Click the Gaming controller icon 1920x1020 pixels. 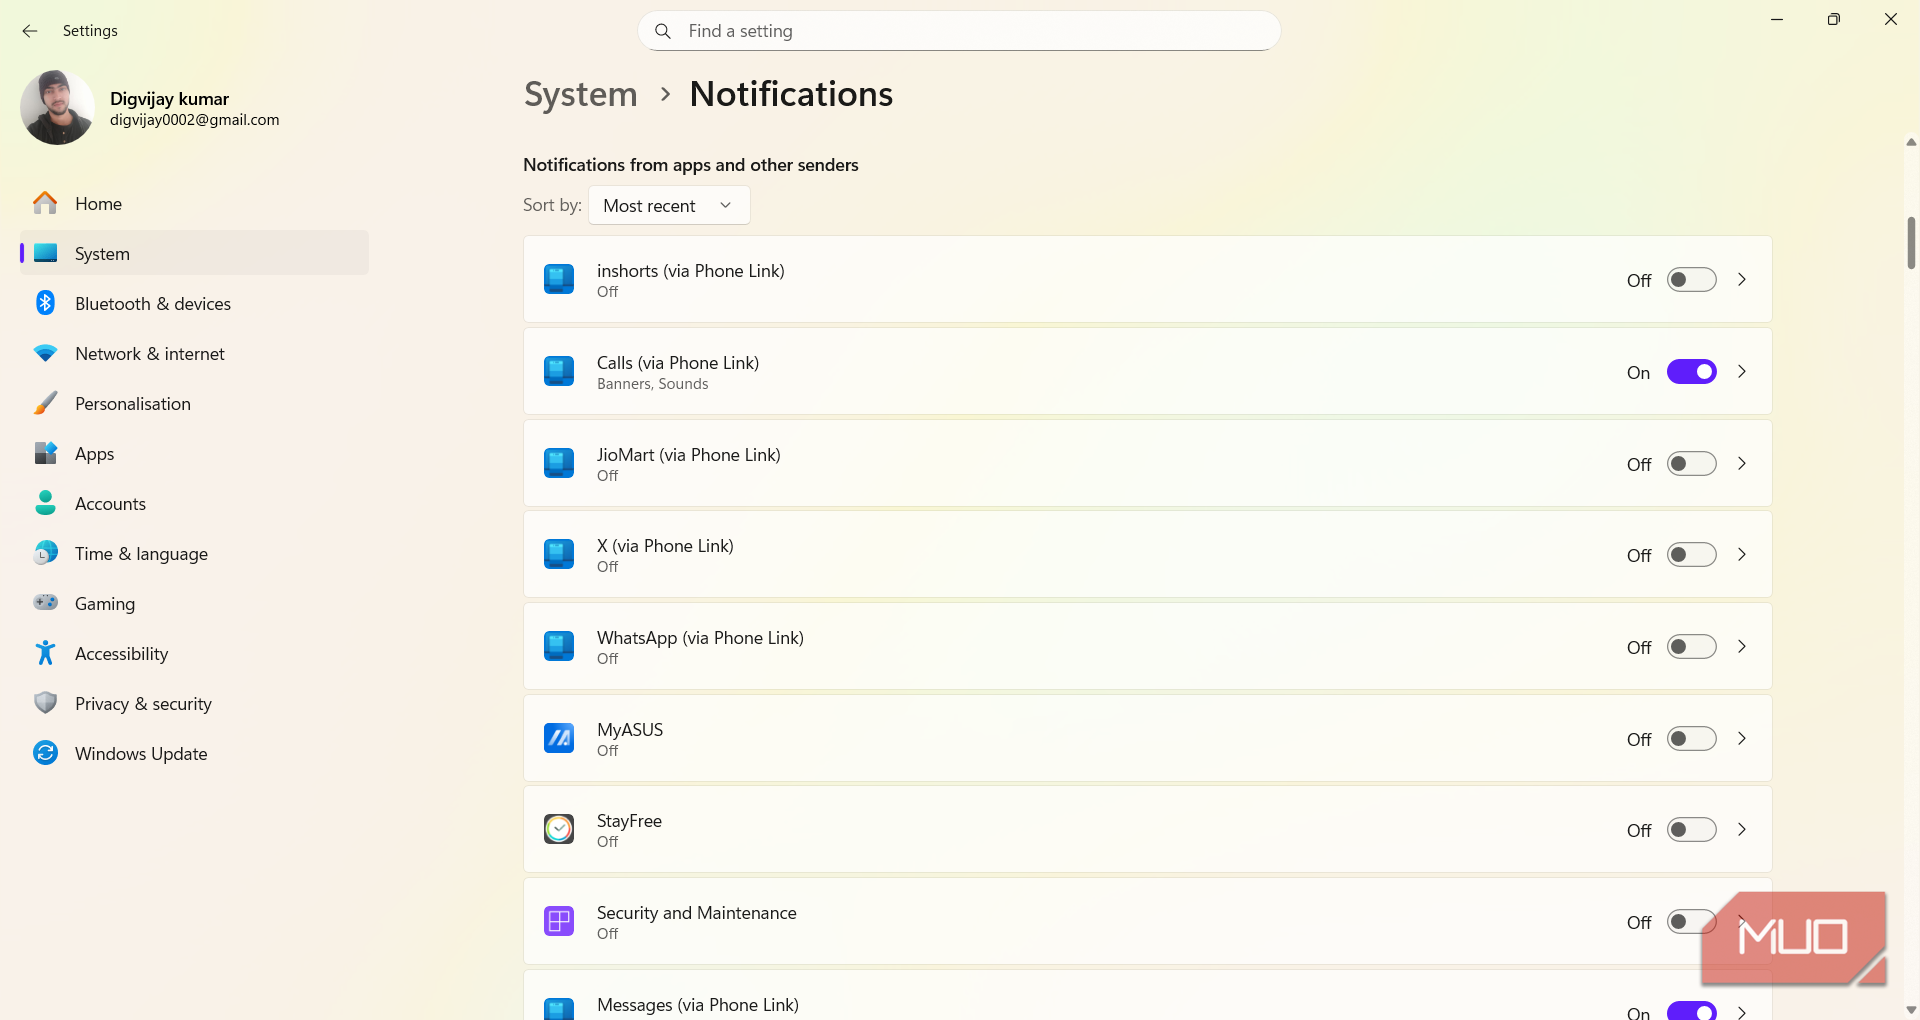coord(45,603)
